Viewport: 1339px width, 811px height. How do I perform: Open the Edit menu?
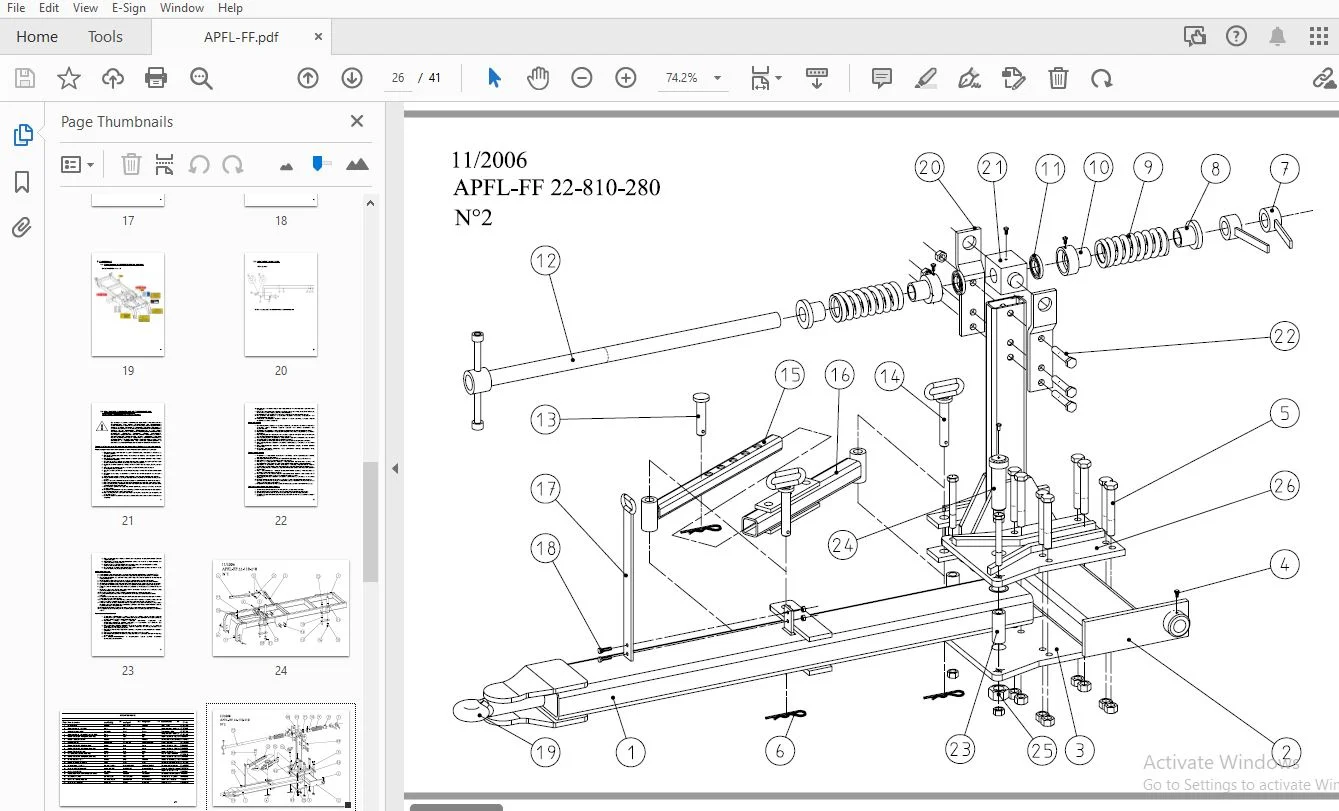[48, 8]
